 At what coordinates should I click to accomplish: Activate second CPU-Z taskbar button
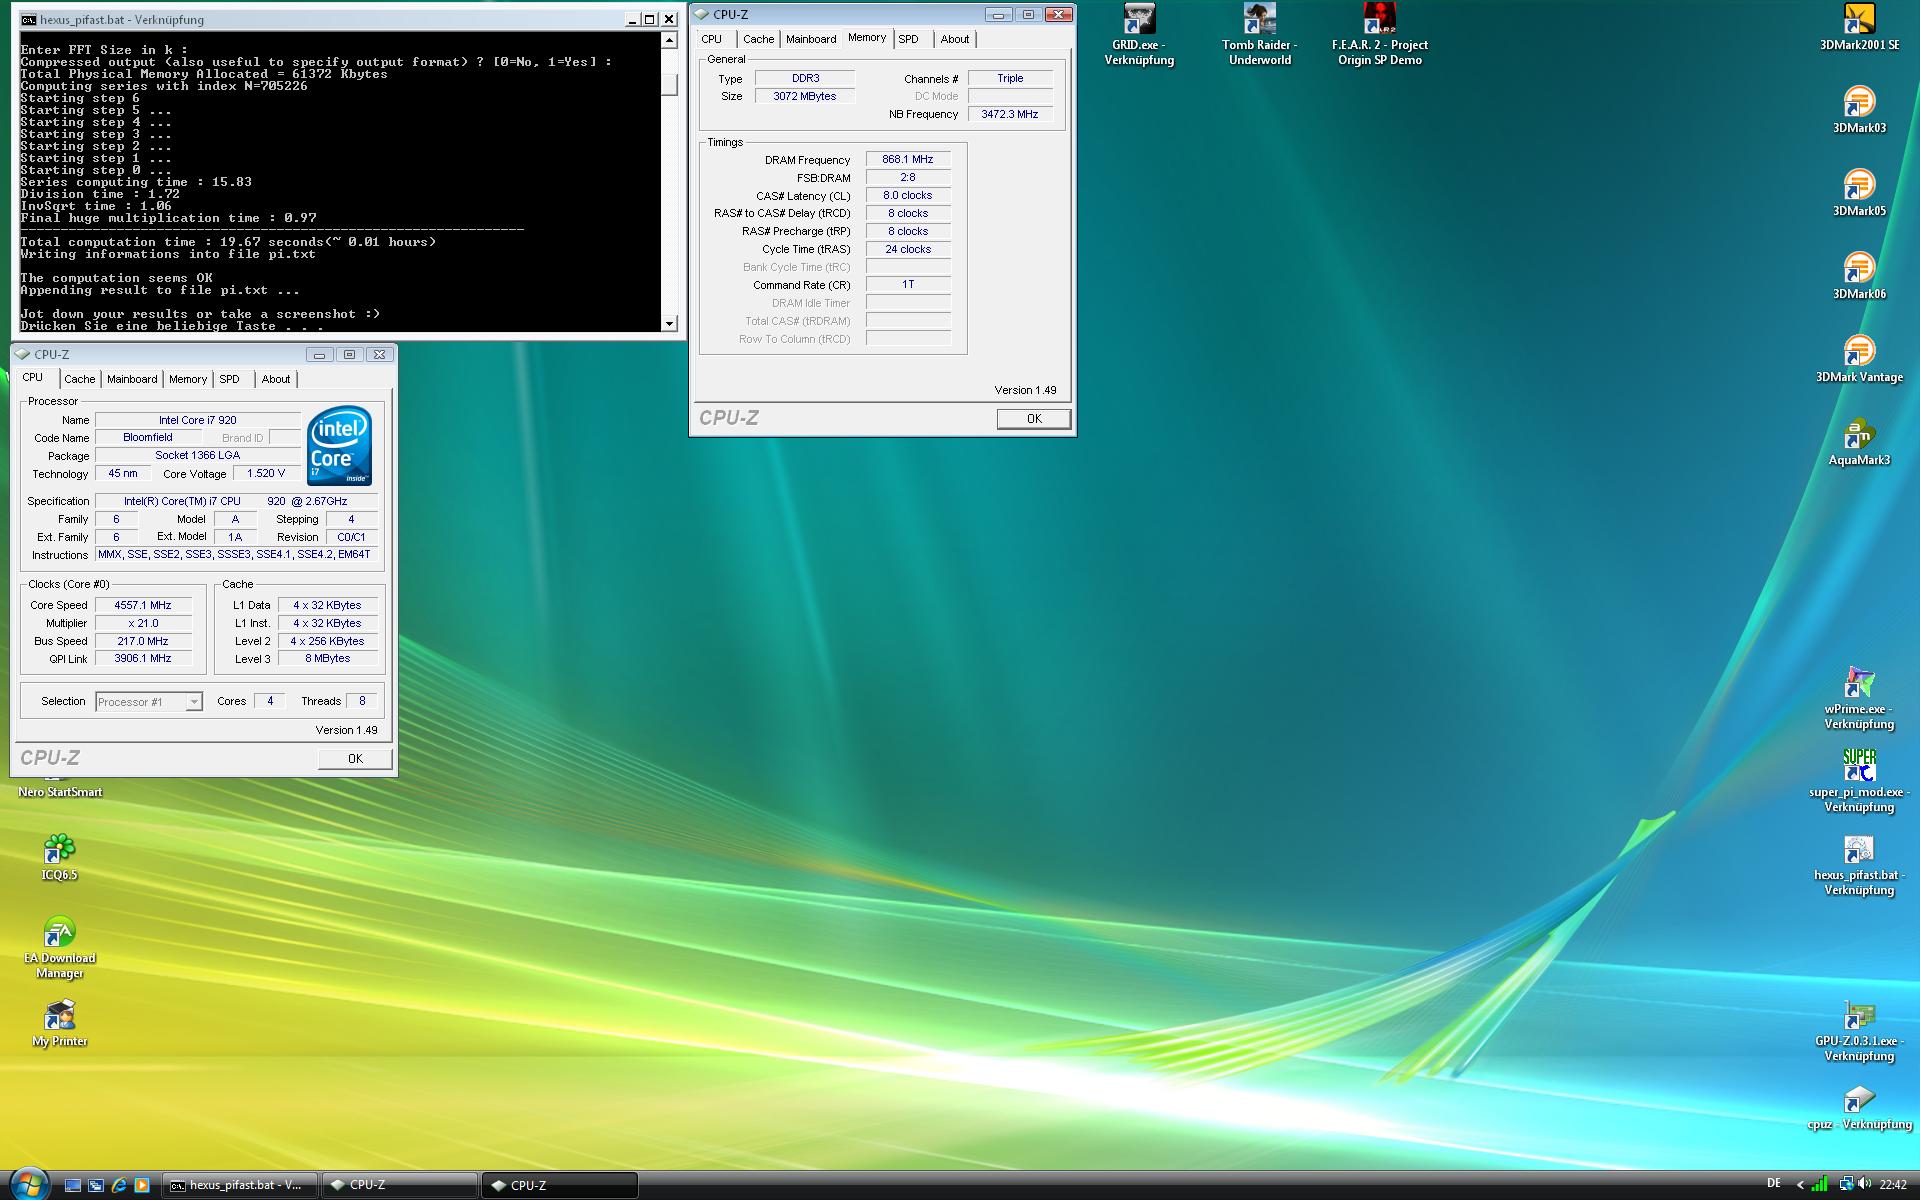(560, 1185)
